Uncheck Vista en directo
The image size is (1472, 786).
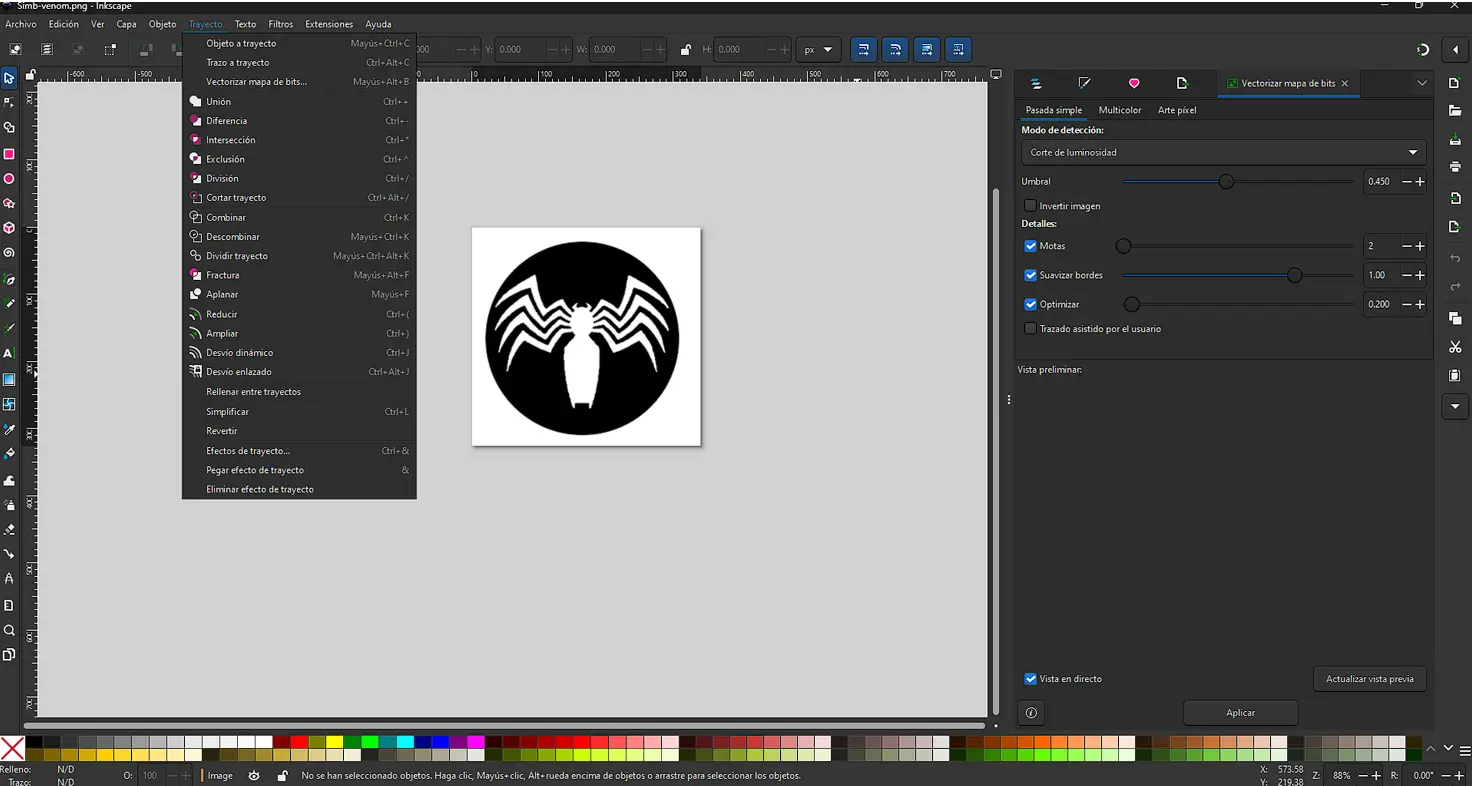(1030, 678)
